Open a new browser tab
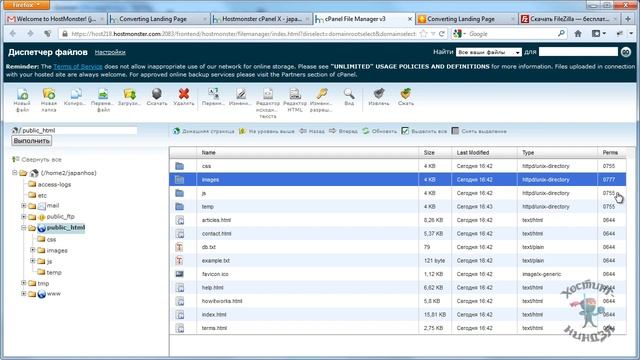This screenshot has height=360, width=640. pos(628,19)
